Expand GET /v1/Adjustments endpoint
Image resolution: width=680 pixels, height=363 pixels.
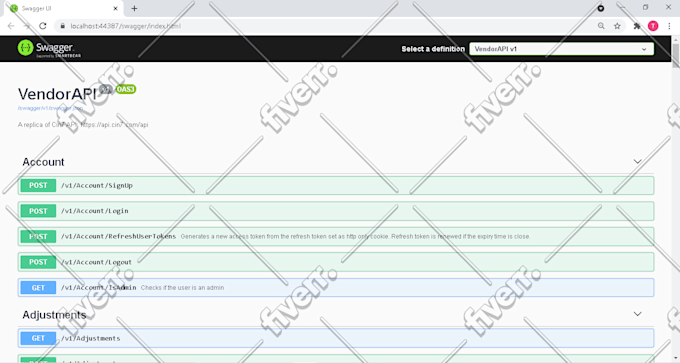[x=336, y=338]
